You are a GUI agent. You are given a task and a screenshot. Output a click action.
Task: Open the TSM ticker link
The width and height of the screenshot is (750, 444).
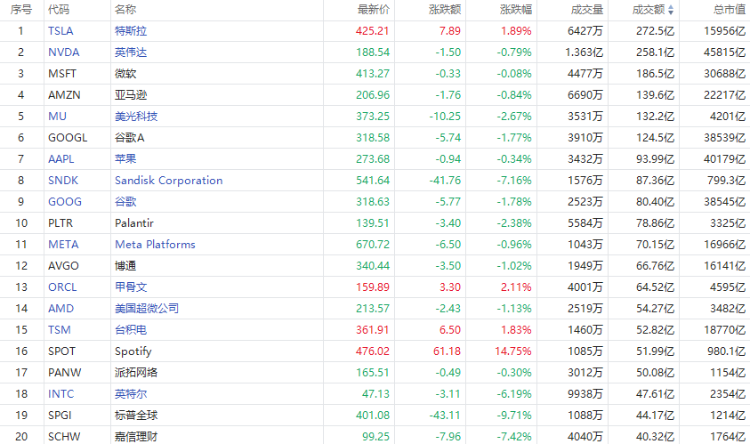point(59,330)
